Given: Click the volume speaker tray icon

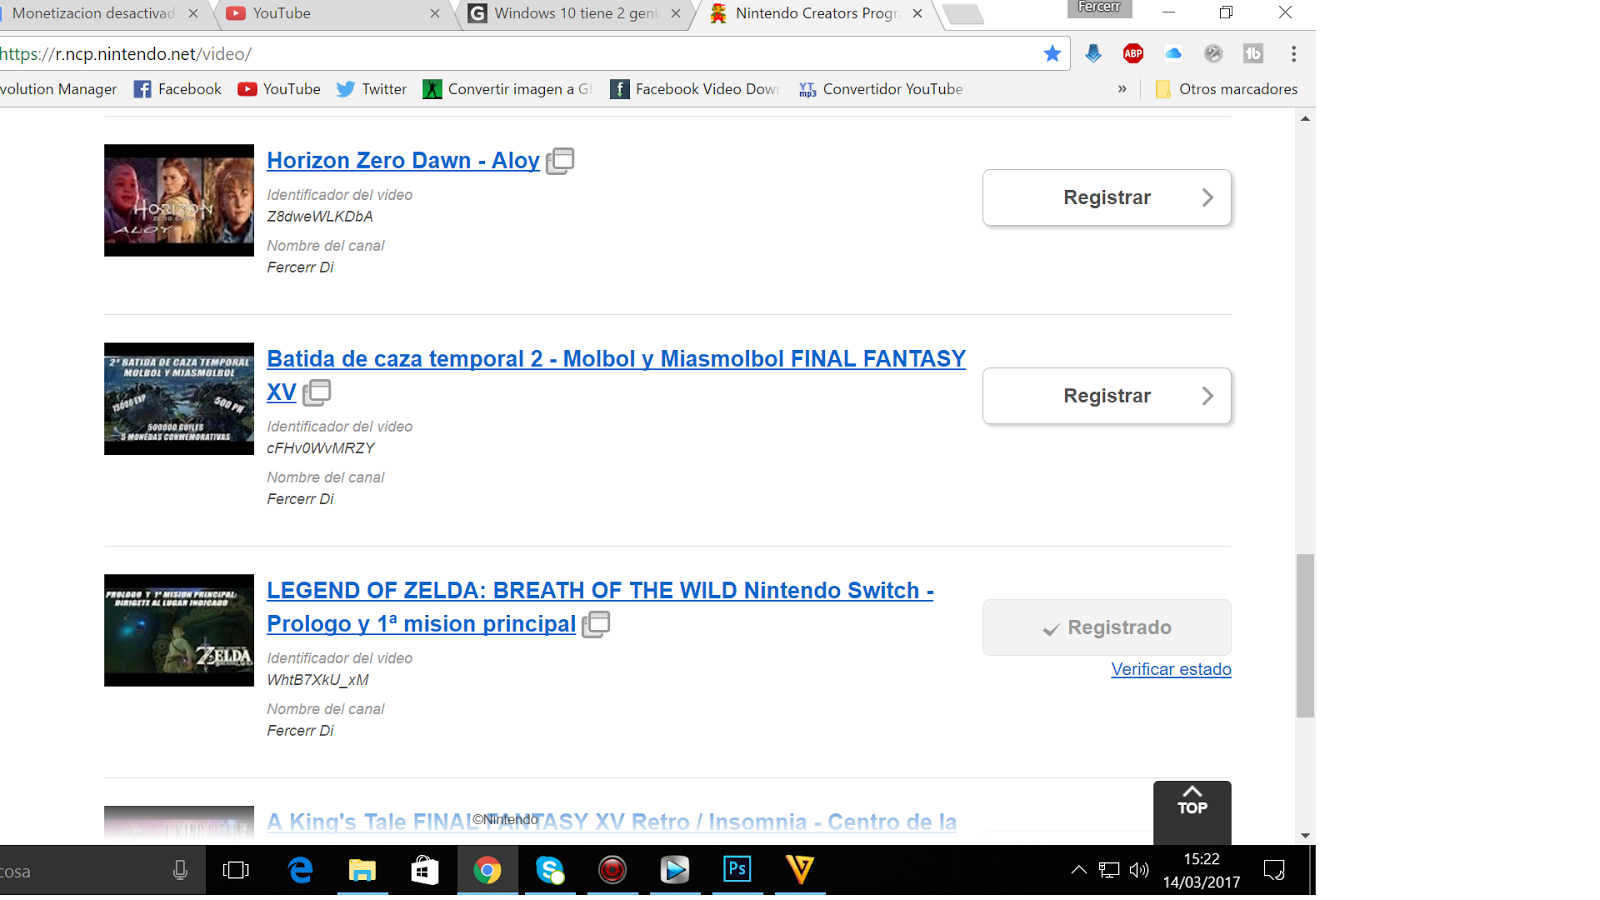Looking at the screenshot, I should pos(1139,870).
